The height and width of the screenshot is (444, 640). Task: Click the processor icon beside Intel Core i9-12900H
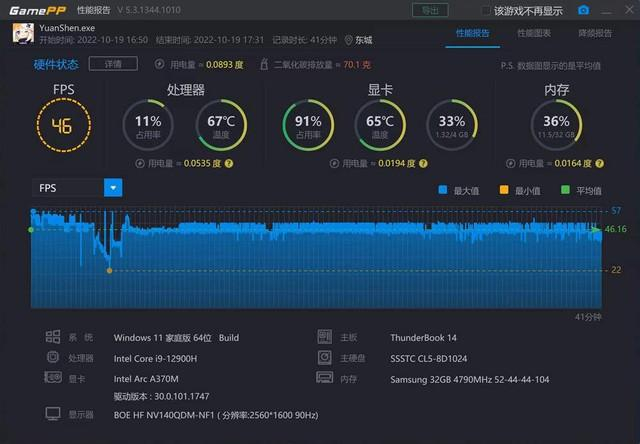53,357
